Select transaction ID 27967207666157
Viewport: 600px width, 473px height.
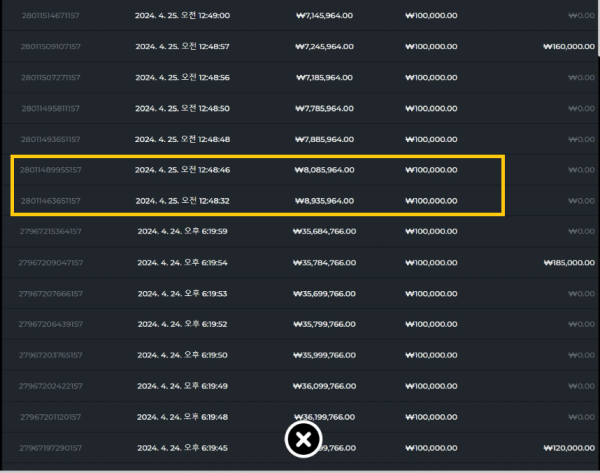click(x=51, y=294)
